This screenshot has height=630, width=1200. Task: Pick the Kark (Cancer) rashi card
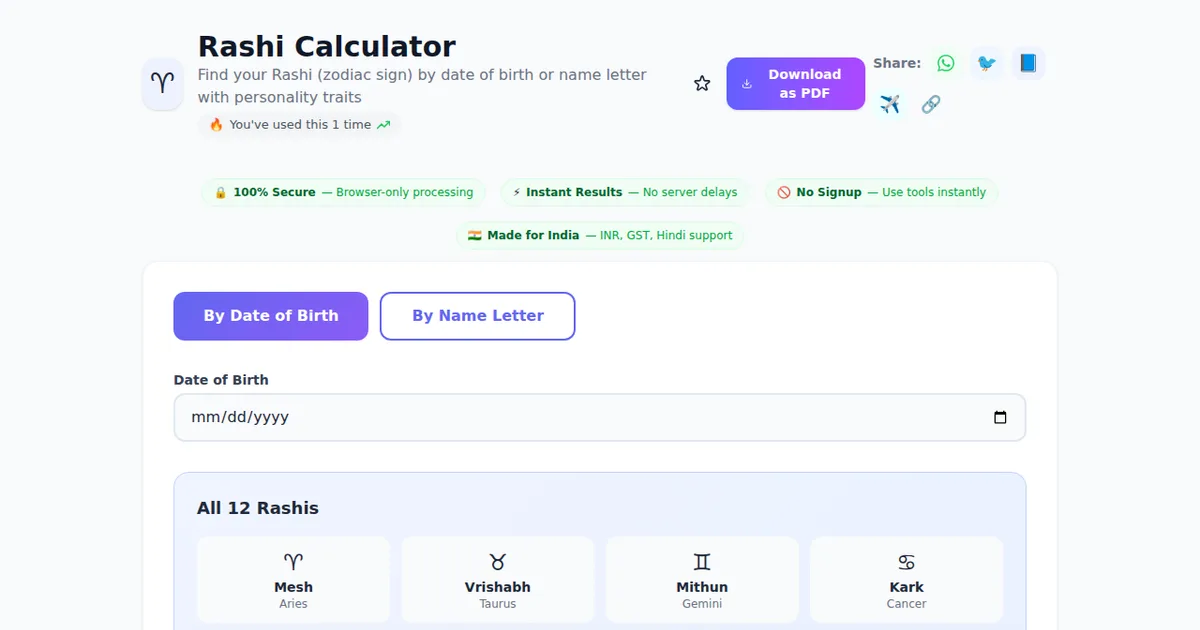[906, 580]
